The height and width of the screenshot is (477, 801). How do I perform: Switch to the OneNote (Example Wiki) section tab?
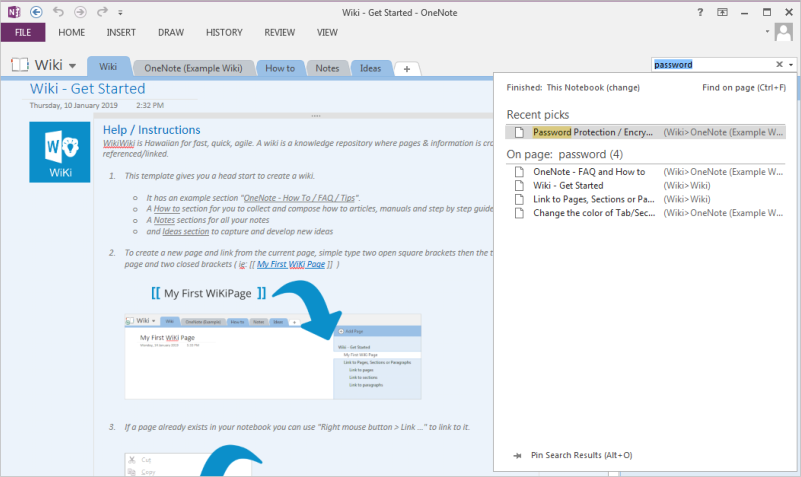[x=193, y=68]
